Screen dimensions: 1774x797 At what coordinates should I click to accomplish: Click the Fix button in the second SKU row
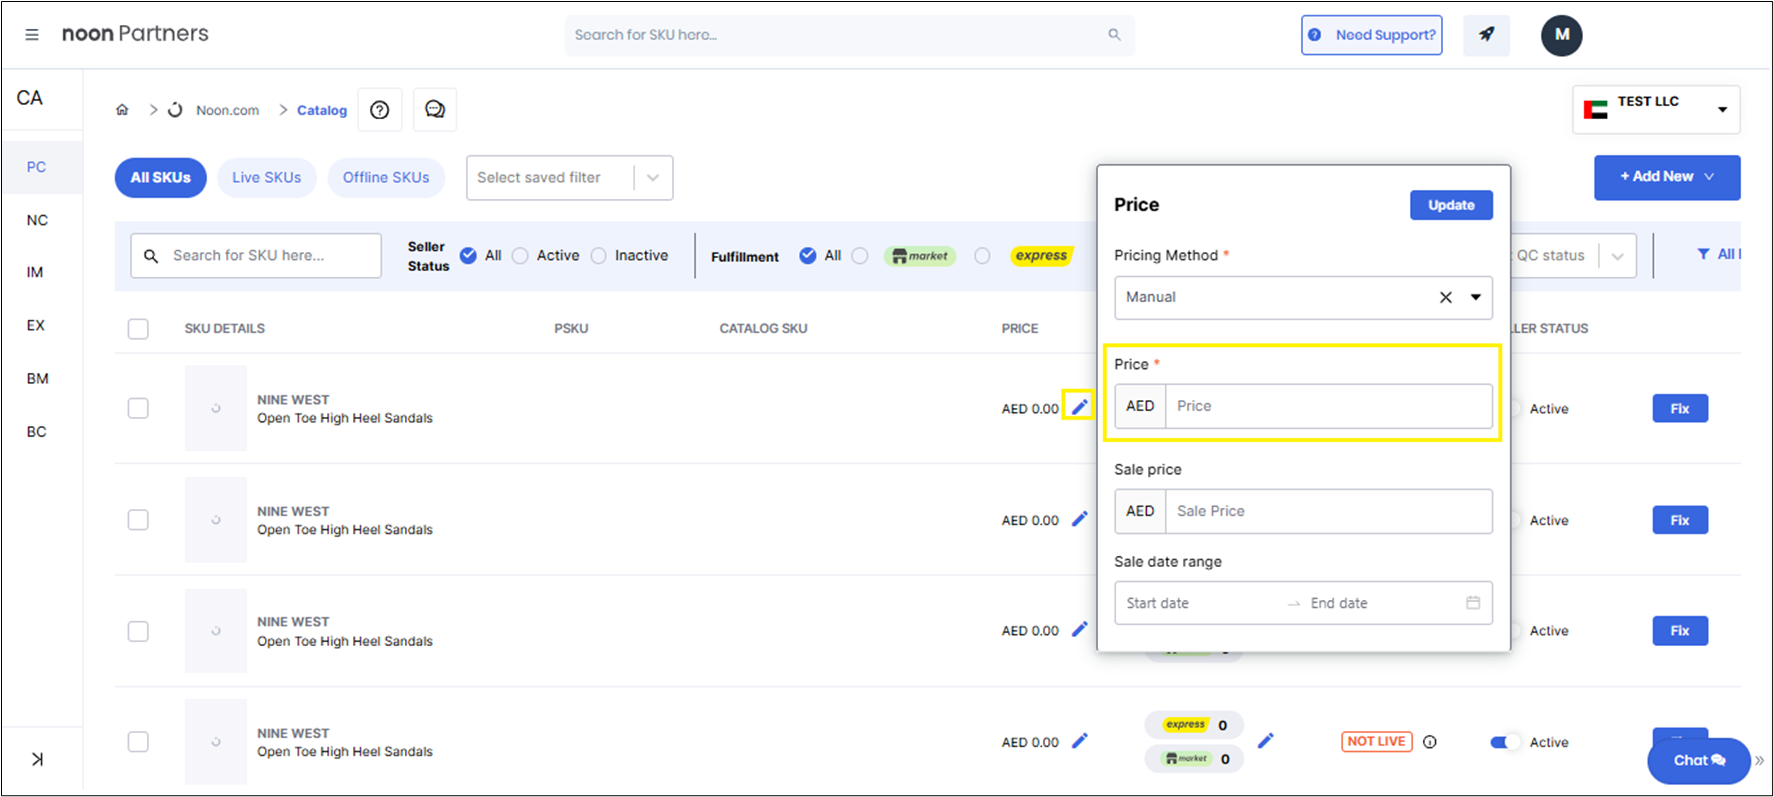1680,520
